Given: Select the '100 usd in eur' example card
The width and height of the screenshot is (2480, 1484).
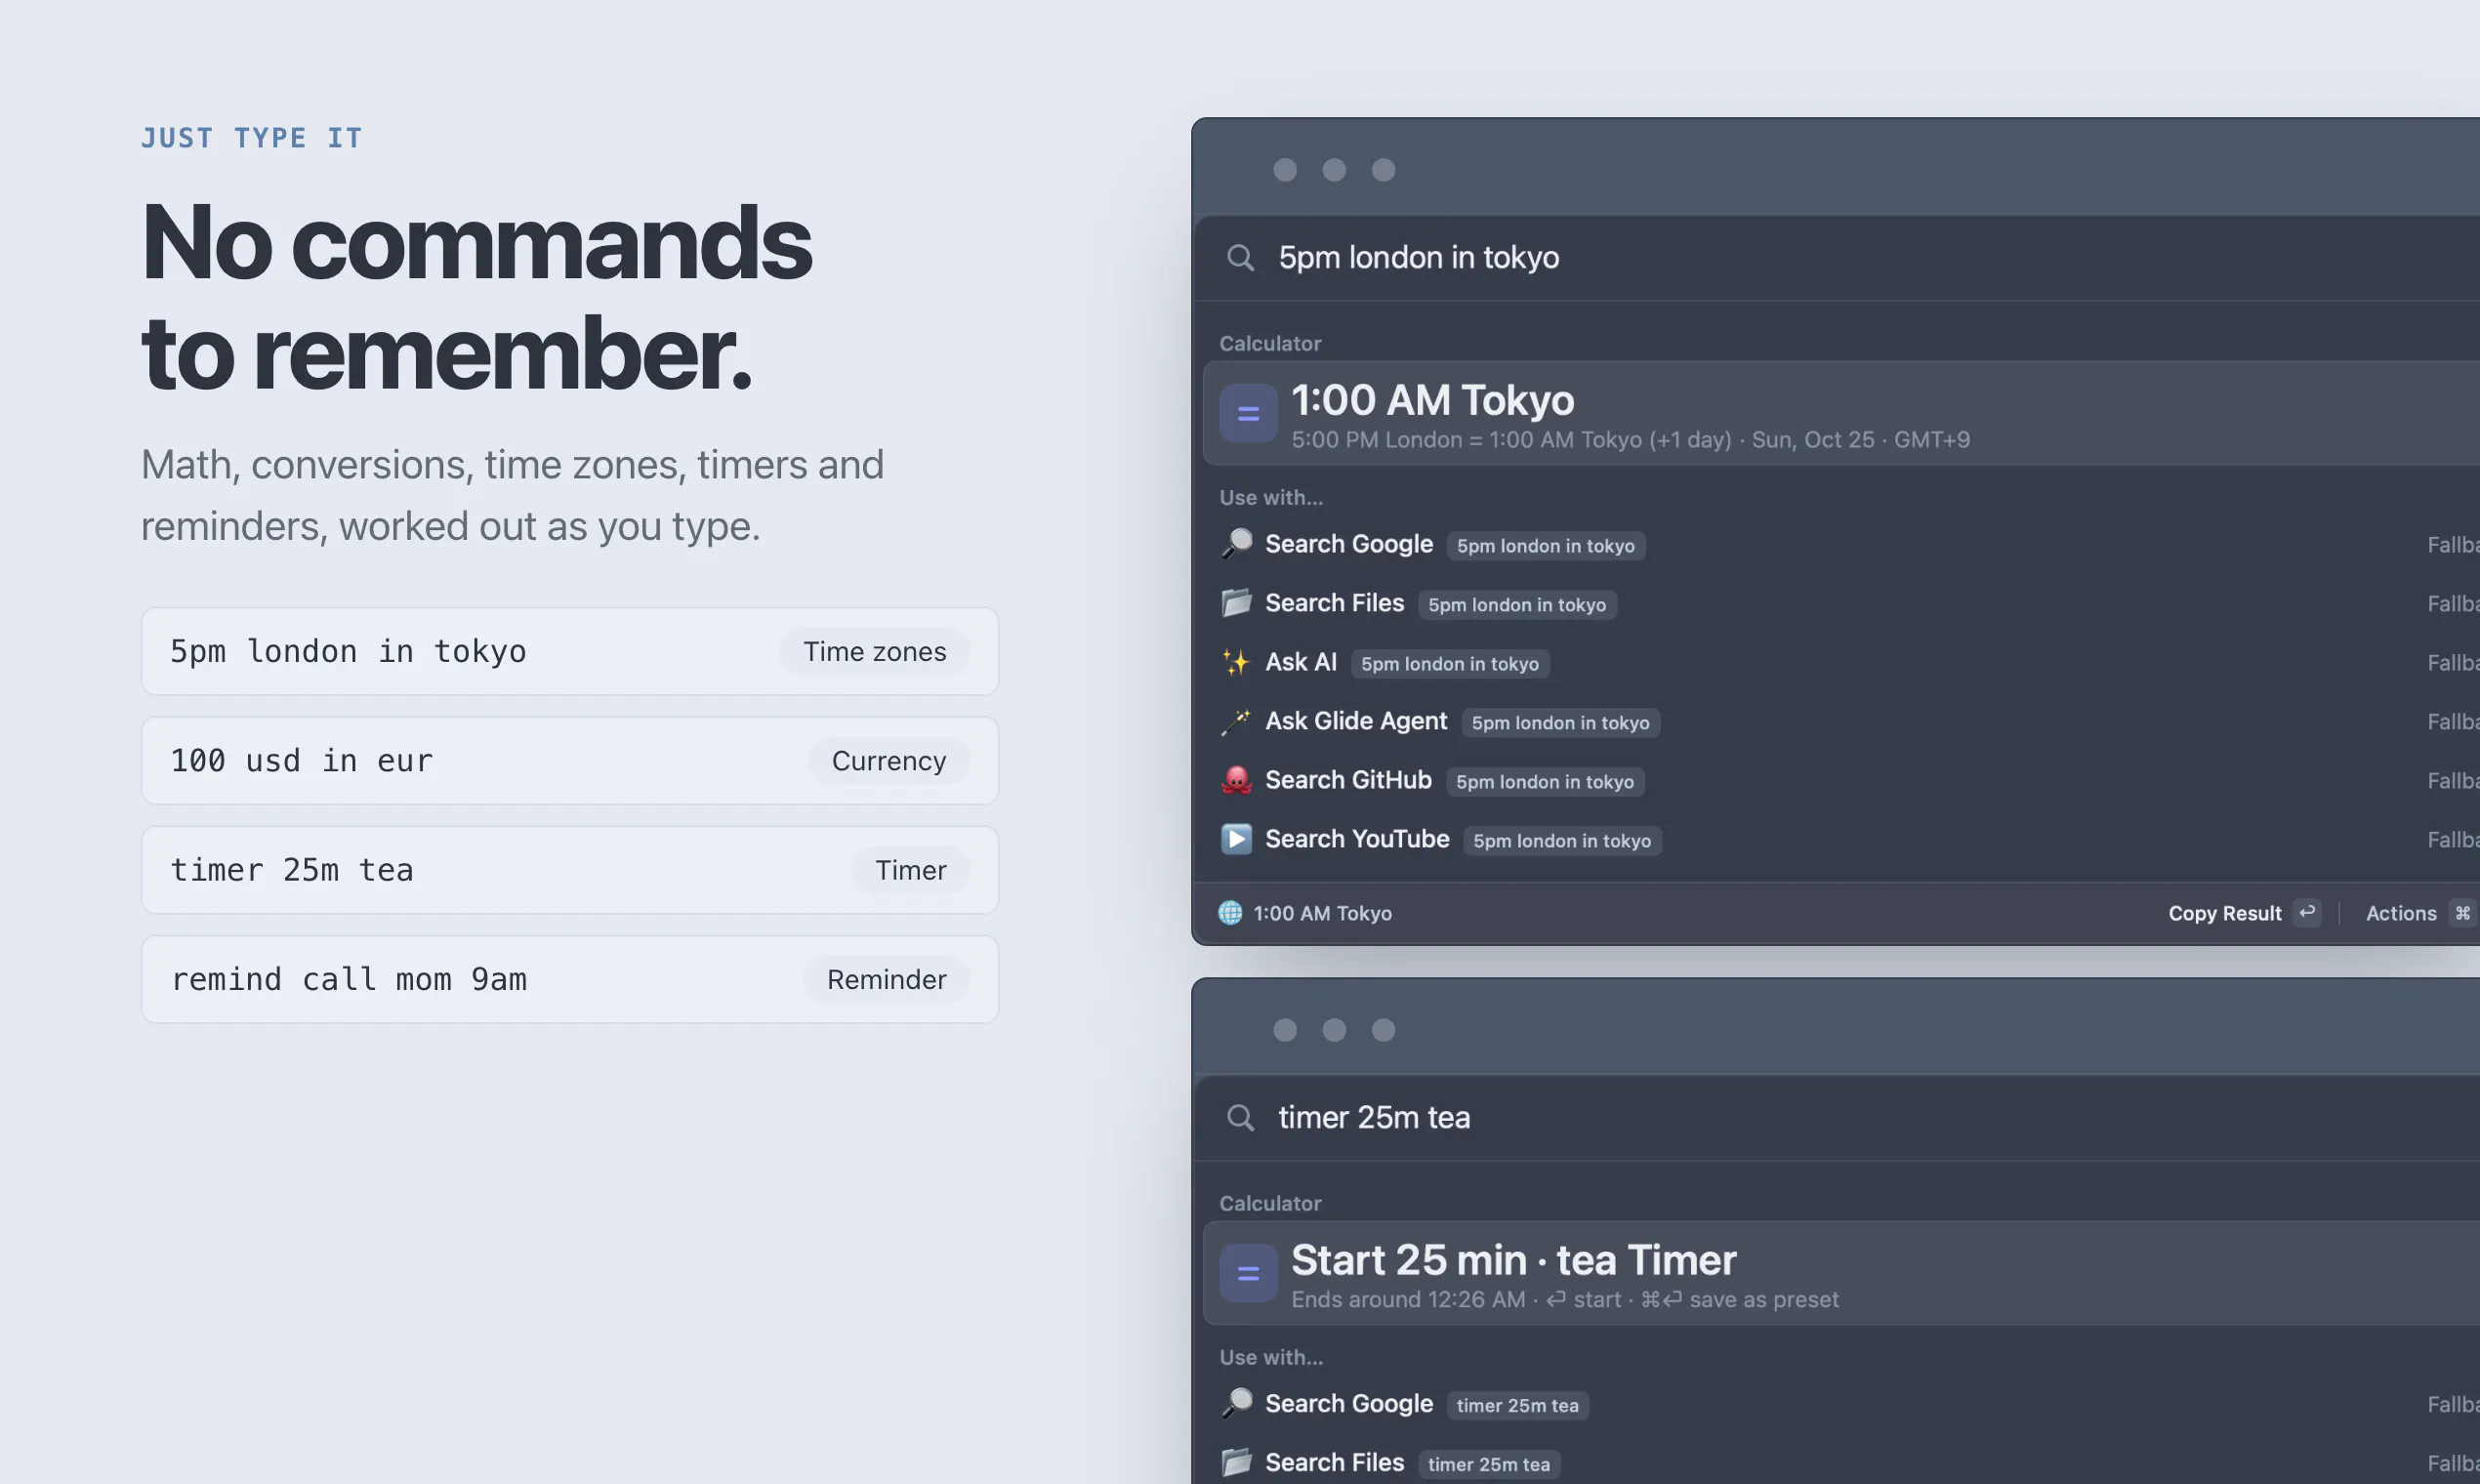Looking at the screenshot, I should 569,760.
